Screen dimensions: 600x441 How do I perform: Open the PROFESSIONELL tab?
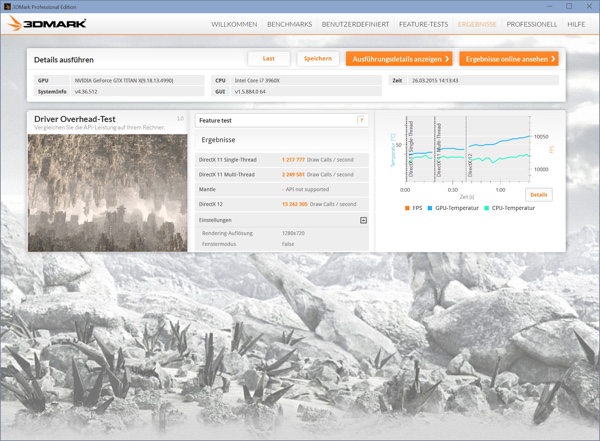click(532, 24)
